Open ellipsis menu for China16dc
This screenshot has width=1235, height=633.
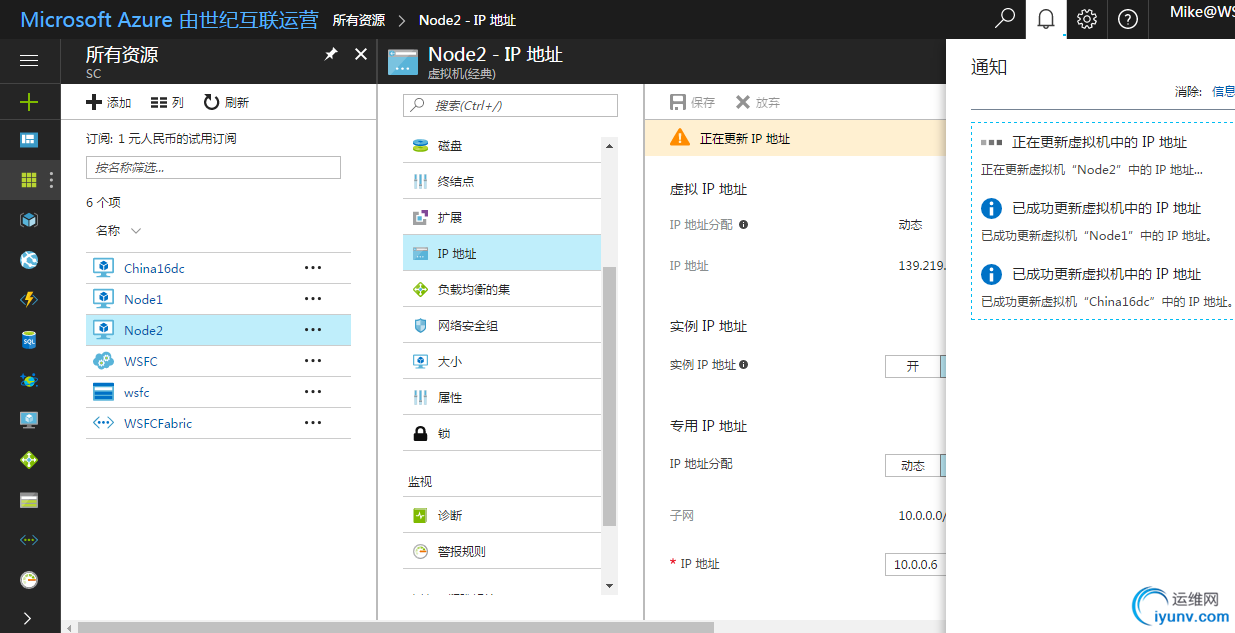point(313,268)
